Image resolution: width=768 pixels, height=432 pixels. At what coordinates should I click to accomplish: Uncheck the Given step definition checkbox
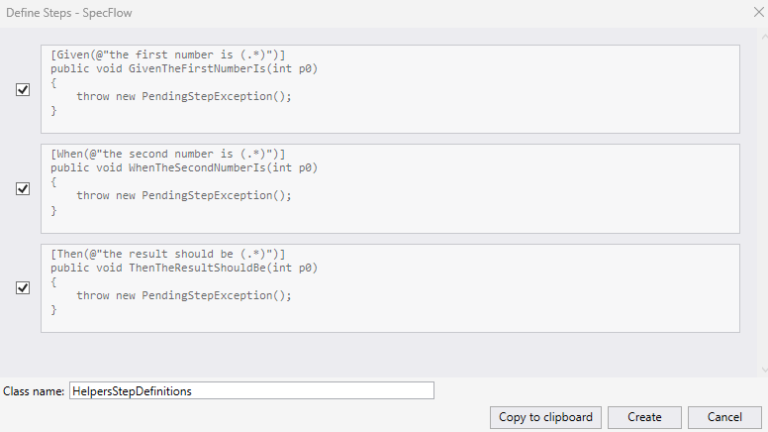pos(23,89)
